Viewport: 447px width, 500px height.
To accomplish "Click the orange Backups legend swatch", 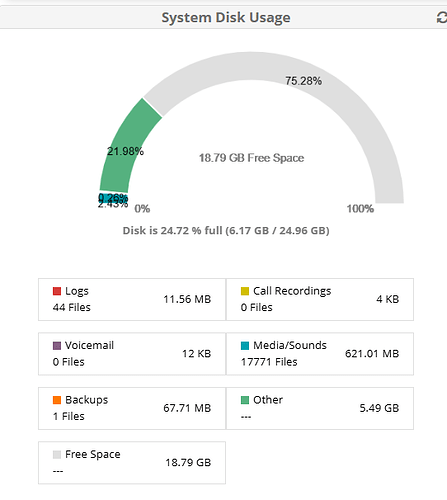I will (57, 400).
